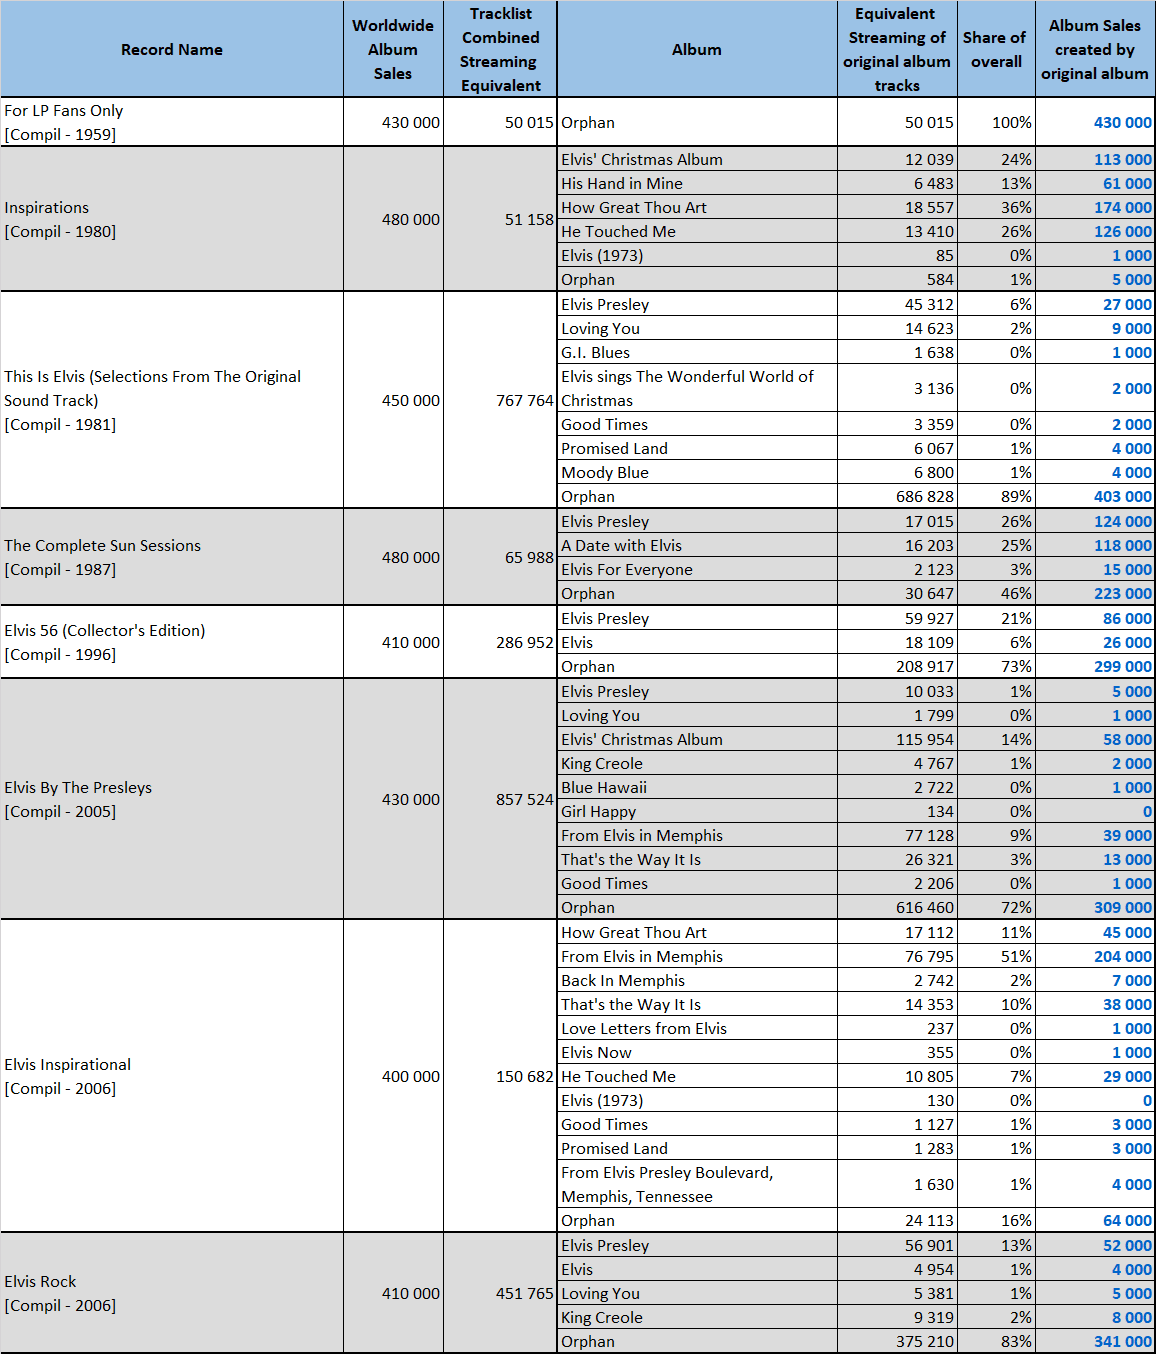Click the 'His Hand in Mine' album cell
Viewport: 1156px width, 1354px height.
coord(697,183)
